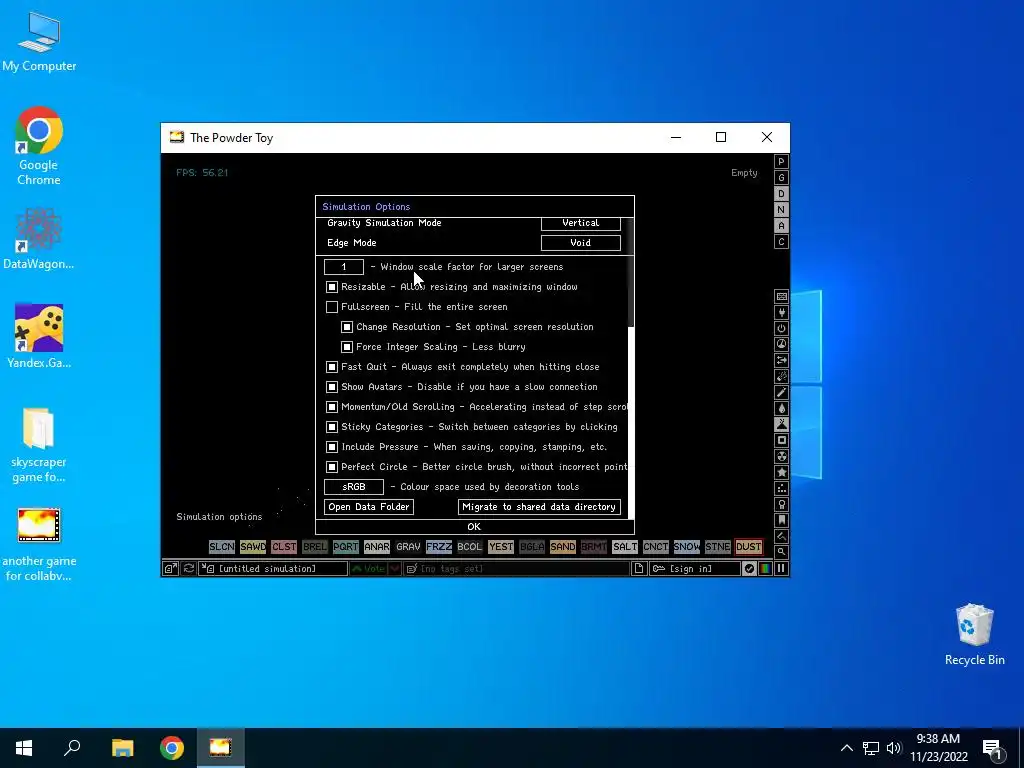Click the [no tags set] tags field
Image resolution: width=1024 pixels, height=768 pixels.
516,569
